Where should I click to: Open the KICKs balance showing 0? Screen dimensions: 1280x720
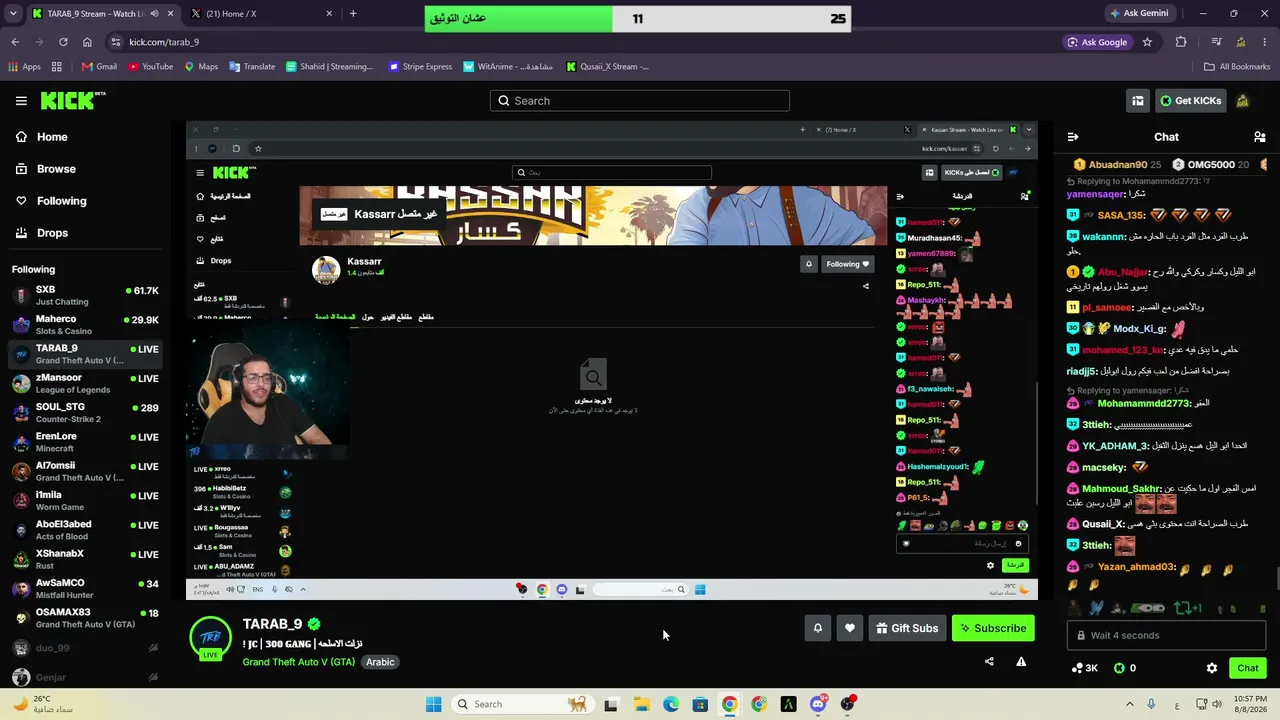[1125, 668]
